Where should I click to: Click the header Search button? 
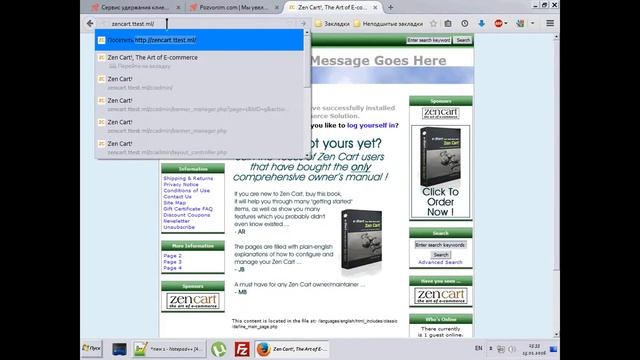tap(463, 40)
